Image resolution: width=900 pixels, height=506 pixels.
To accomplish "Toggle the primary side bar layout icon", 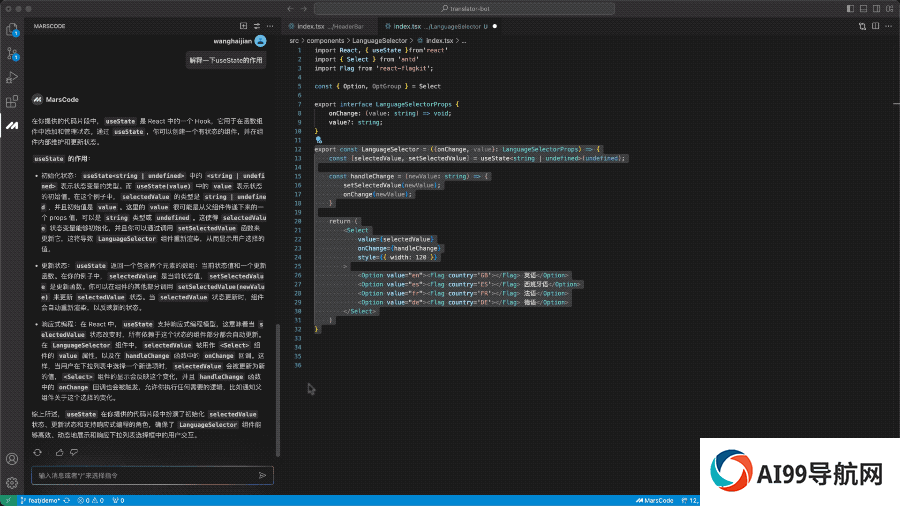I will (850, 9).
